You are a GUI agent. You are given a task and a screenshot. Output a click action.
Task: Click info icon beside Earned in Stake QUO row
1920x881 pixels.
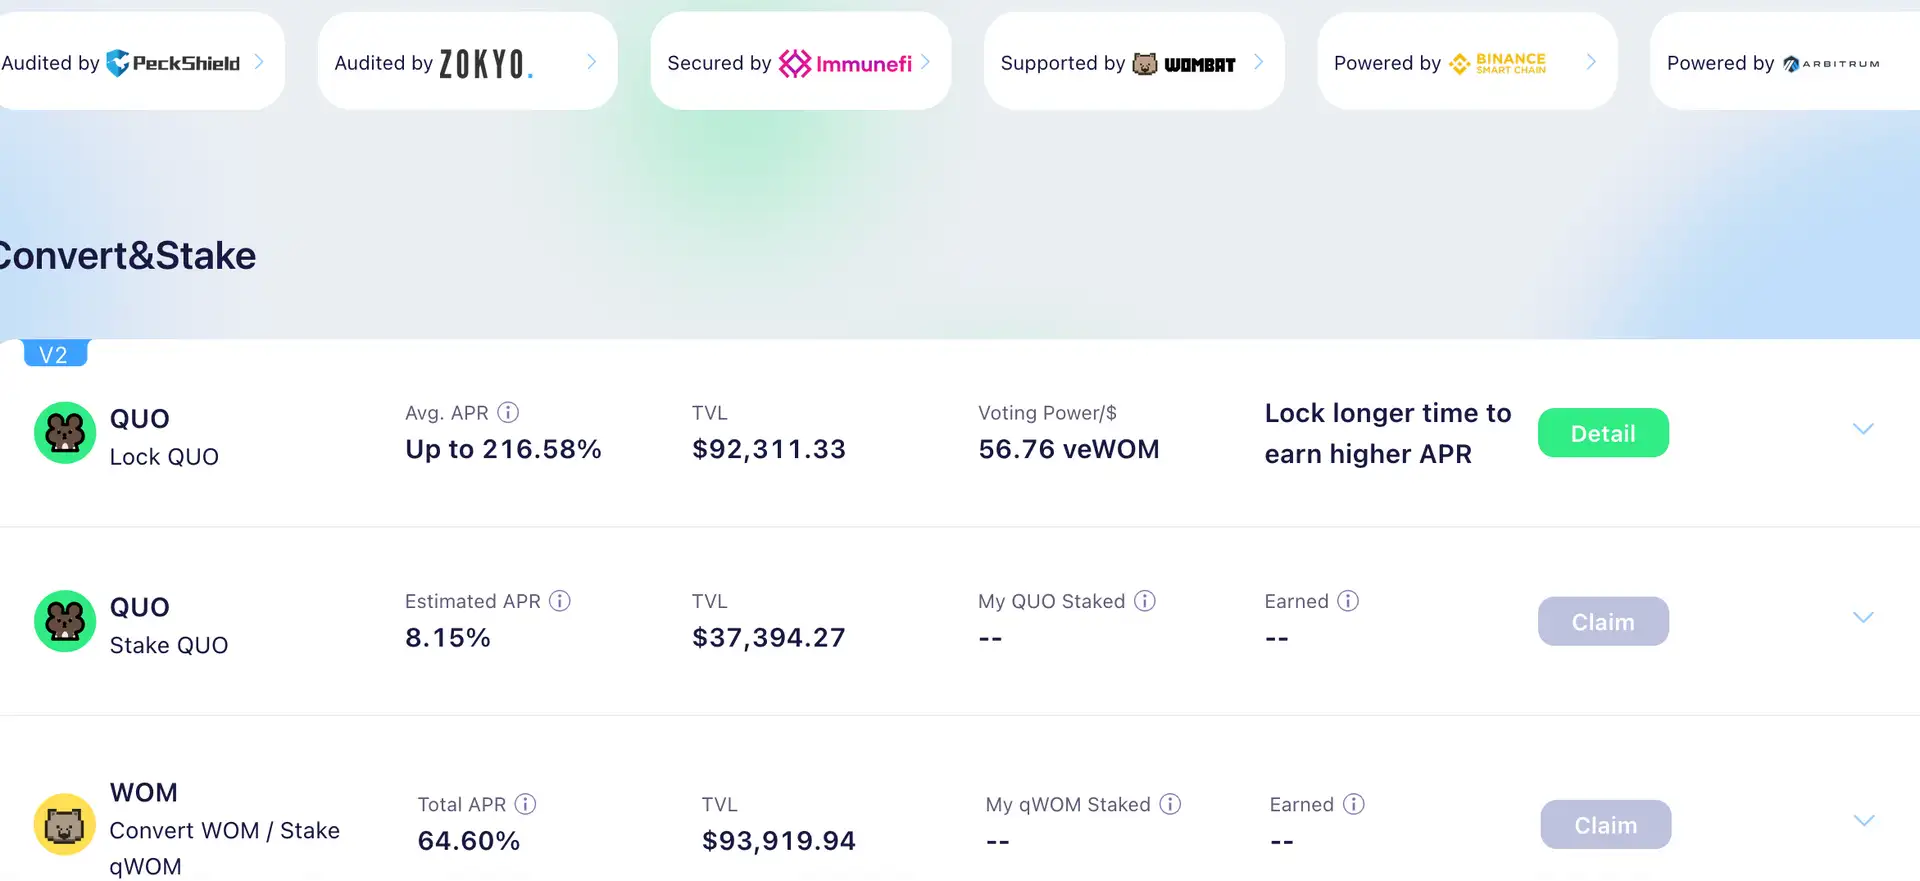1348,601
